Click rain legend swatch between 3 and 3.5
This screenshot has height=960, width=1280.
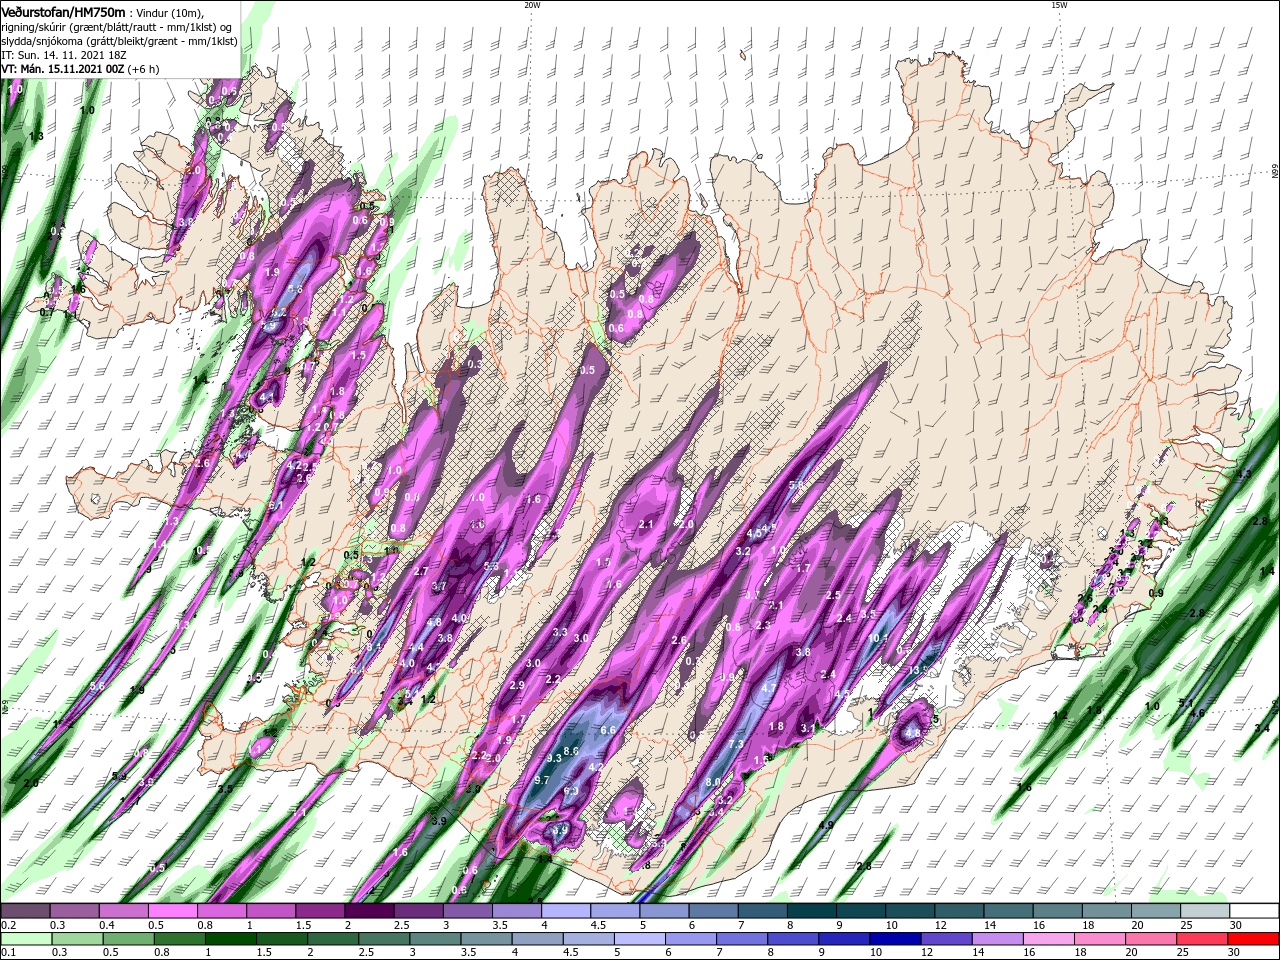[435, 939]
